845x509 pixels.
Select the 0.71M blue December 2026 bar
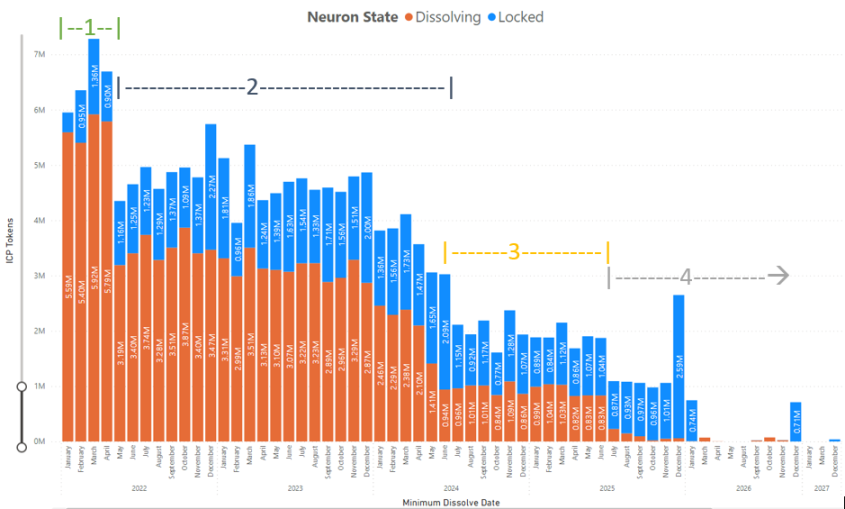[x=796, y=422]
